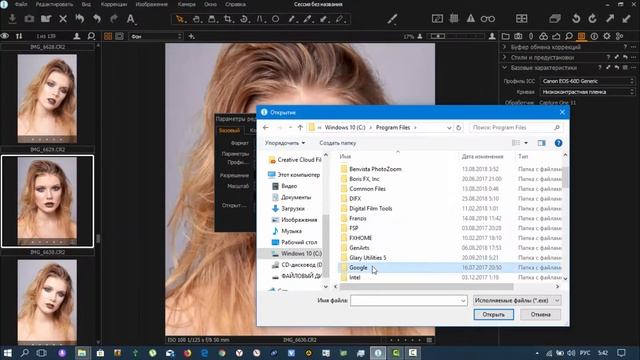Open the Color tool tab (three circles)
Screen dimensions: 640x360
click(x=543, y=36)
